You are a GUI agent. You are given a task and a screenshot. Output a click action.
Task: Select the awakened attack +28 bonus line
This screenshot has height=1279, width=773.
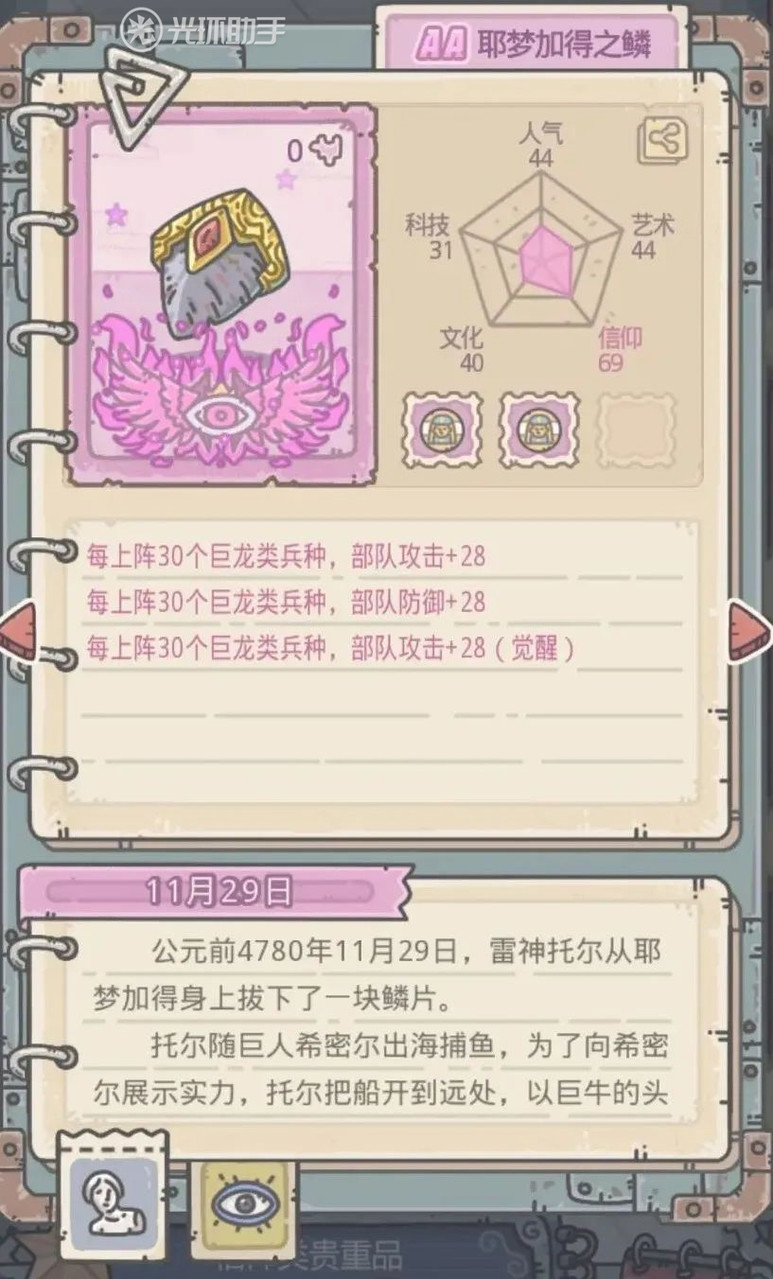coord(332,648)
